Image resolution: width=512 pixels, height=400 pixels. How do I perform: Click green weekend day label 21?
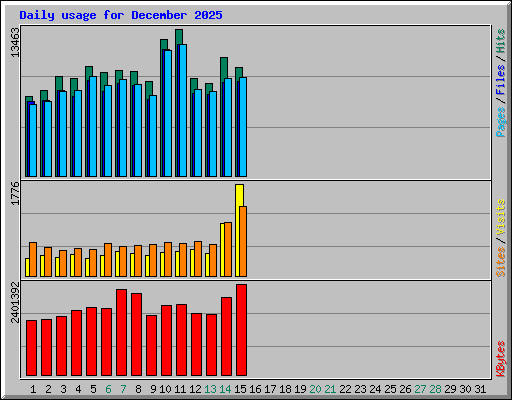[x=330, y=389]
